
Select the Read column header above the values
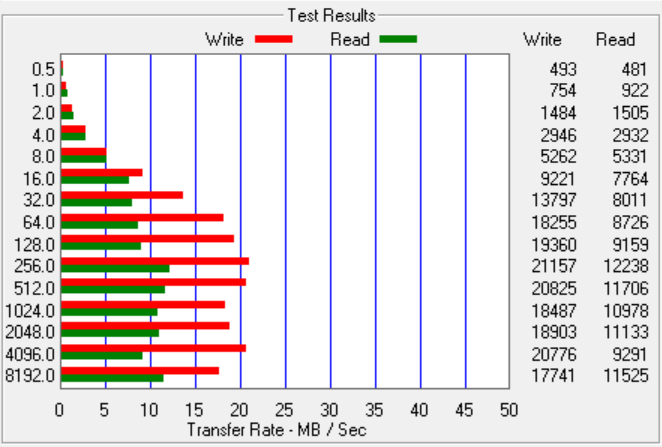pyautogui.click(x=615, y=40)
